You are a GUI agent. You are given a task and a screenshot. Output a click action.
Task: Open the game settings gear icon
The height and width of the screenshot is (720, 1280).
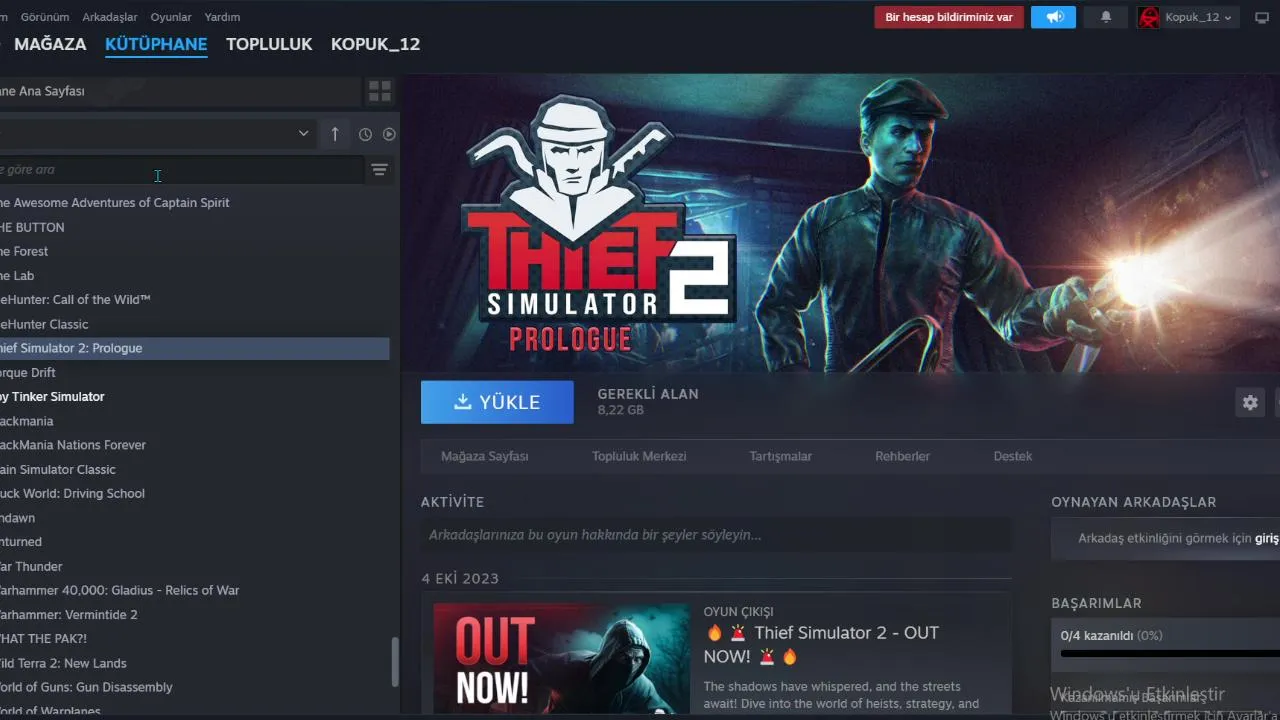pyautogui.click(x=1250, y=402)
